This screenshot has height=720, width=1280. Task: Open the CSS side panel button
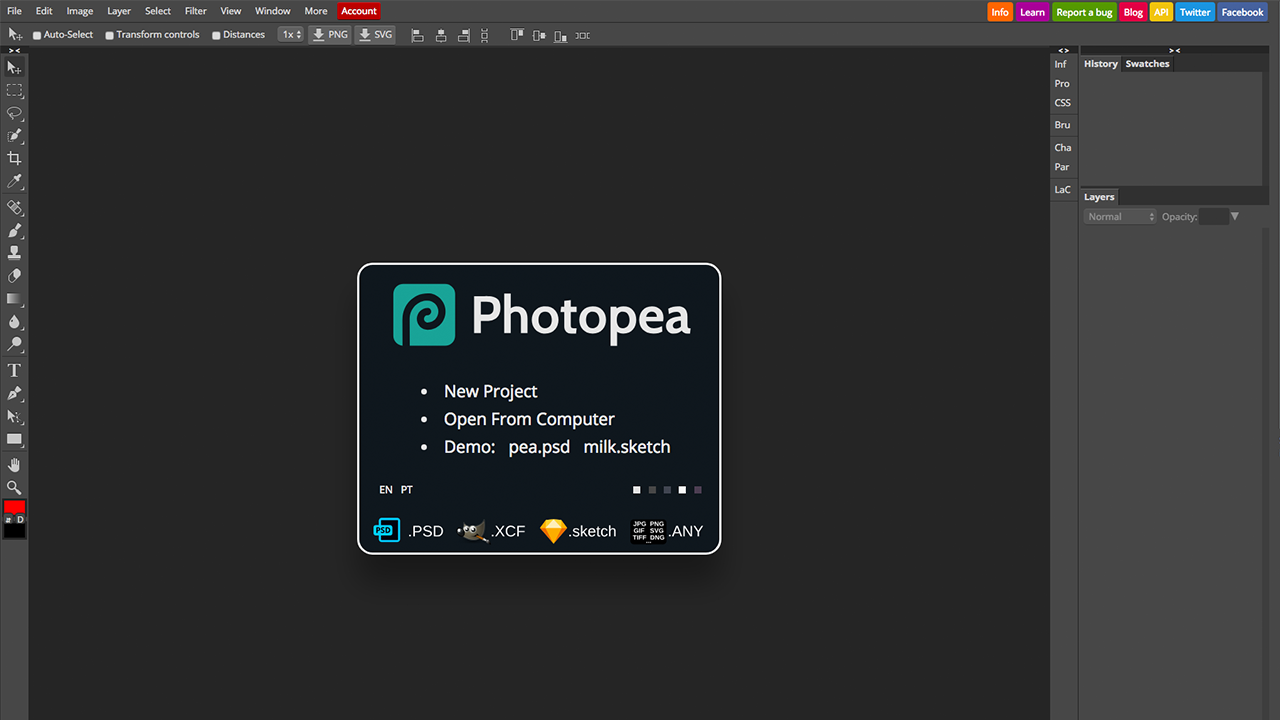[1062, 103]
